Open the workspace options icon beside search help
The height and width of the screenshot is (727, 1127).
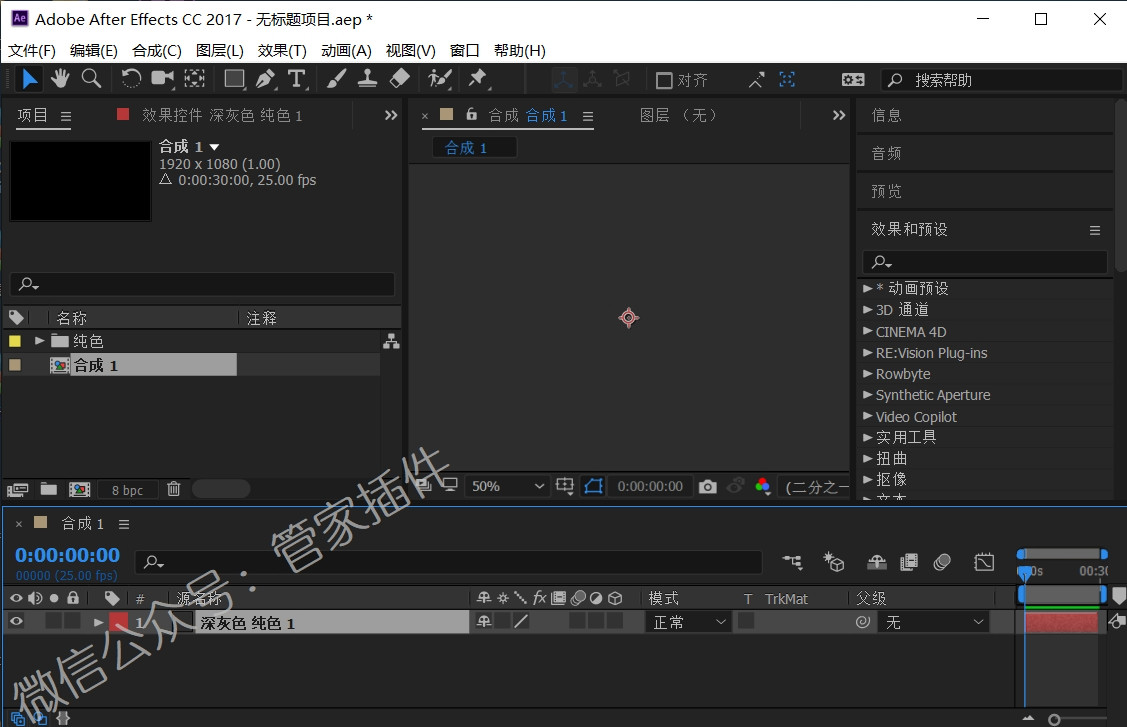[x=853, y=80]
